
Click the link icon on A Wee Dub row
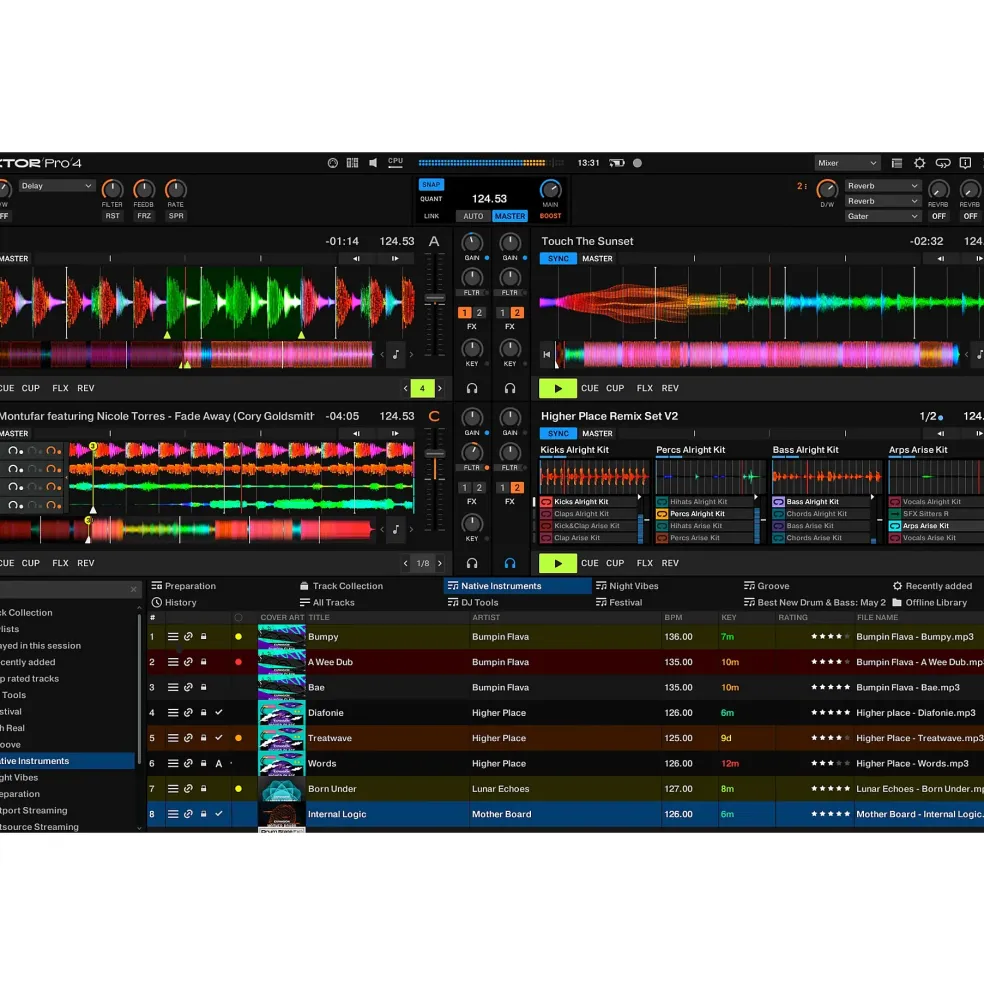(188, 661)
